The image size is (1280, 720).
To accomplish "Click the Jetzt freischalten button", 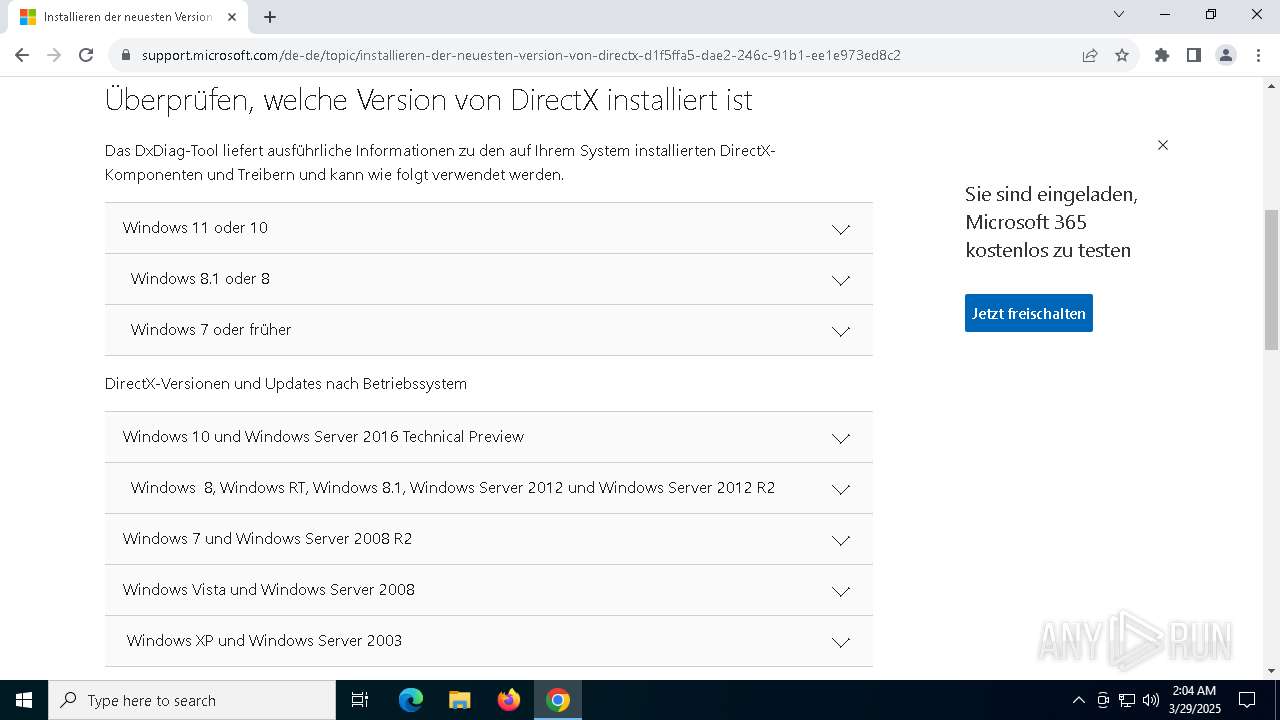I will [x=1028, y=313].
